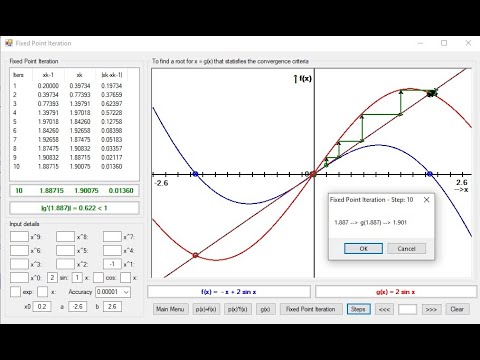Focus the x^9 coefficient field
The image size is (480, 360).
click(19, 237)
